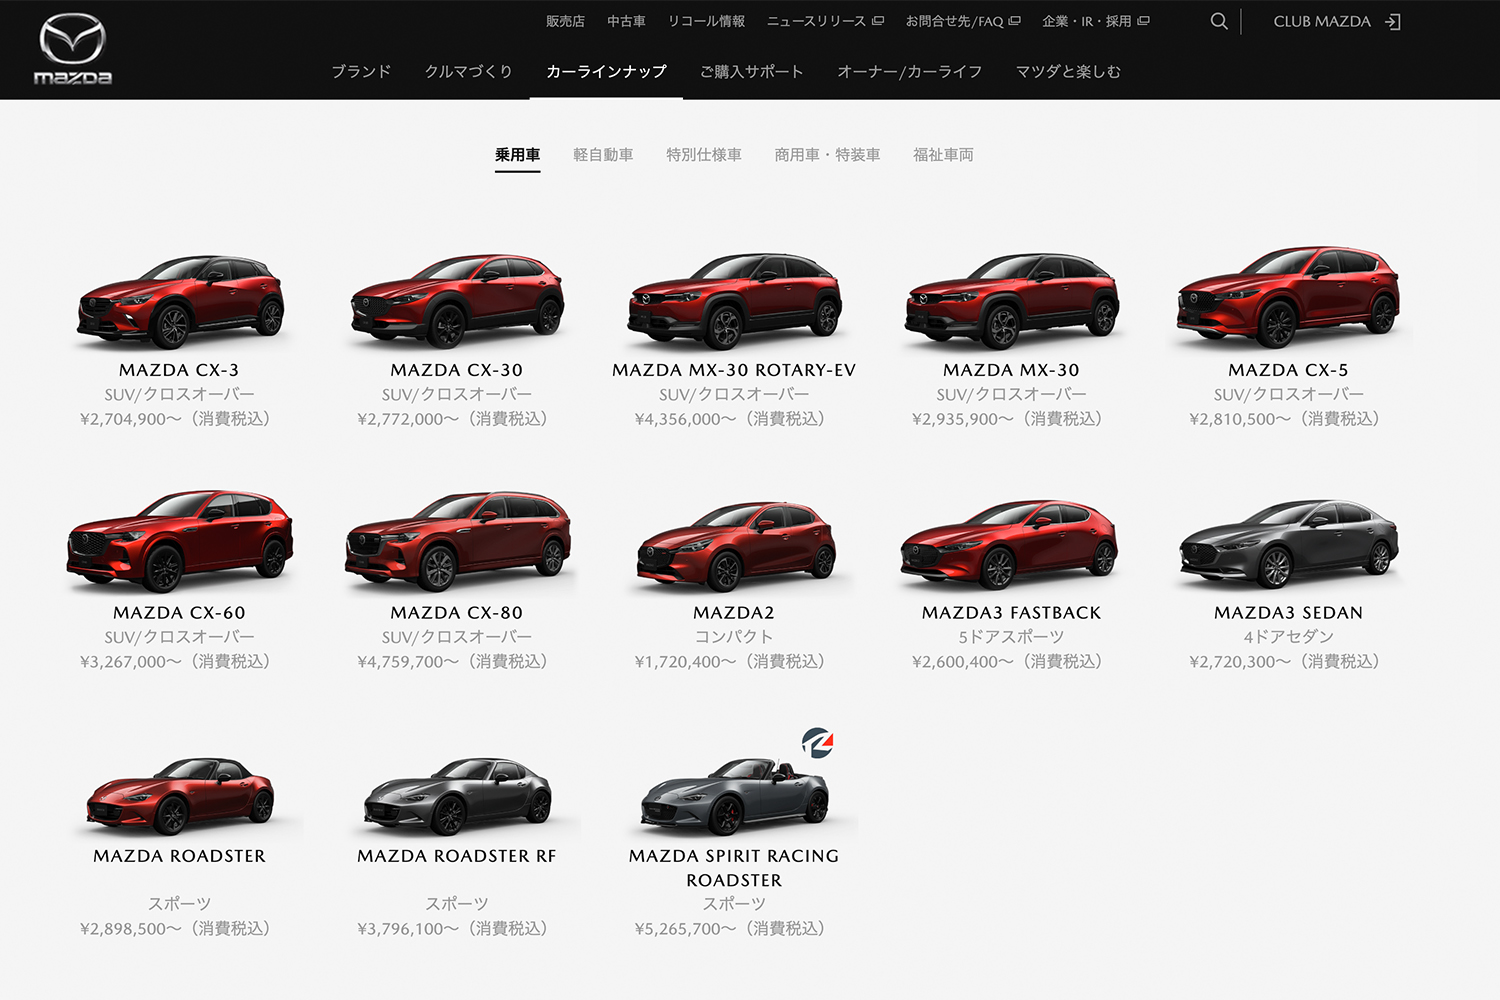Open お問合せ先/FAQ external link
The height and width of the screenshot is (1000, 1500).
pos(962,21)
